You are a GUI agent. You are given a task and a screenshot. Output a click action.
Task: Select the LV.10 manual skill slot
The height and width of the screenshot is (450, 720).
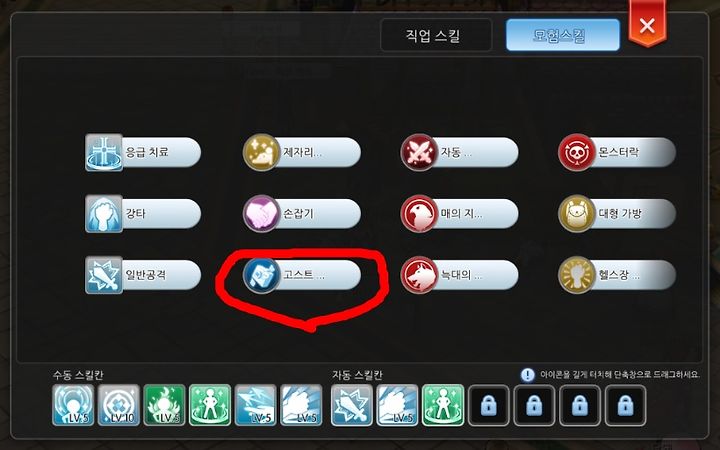[x=118, y=405]
